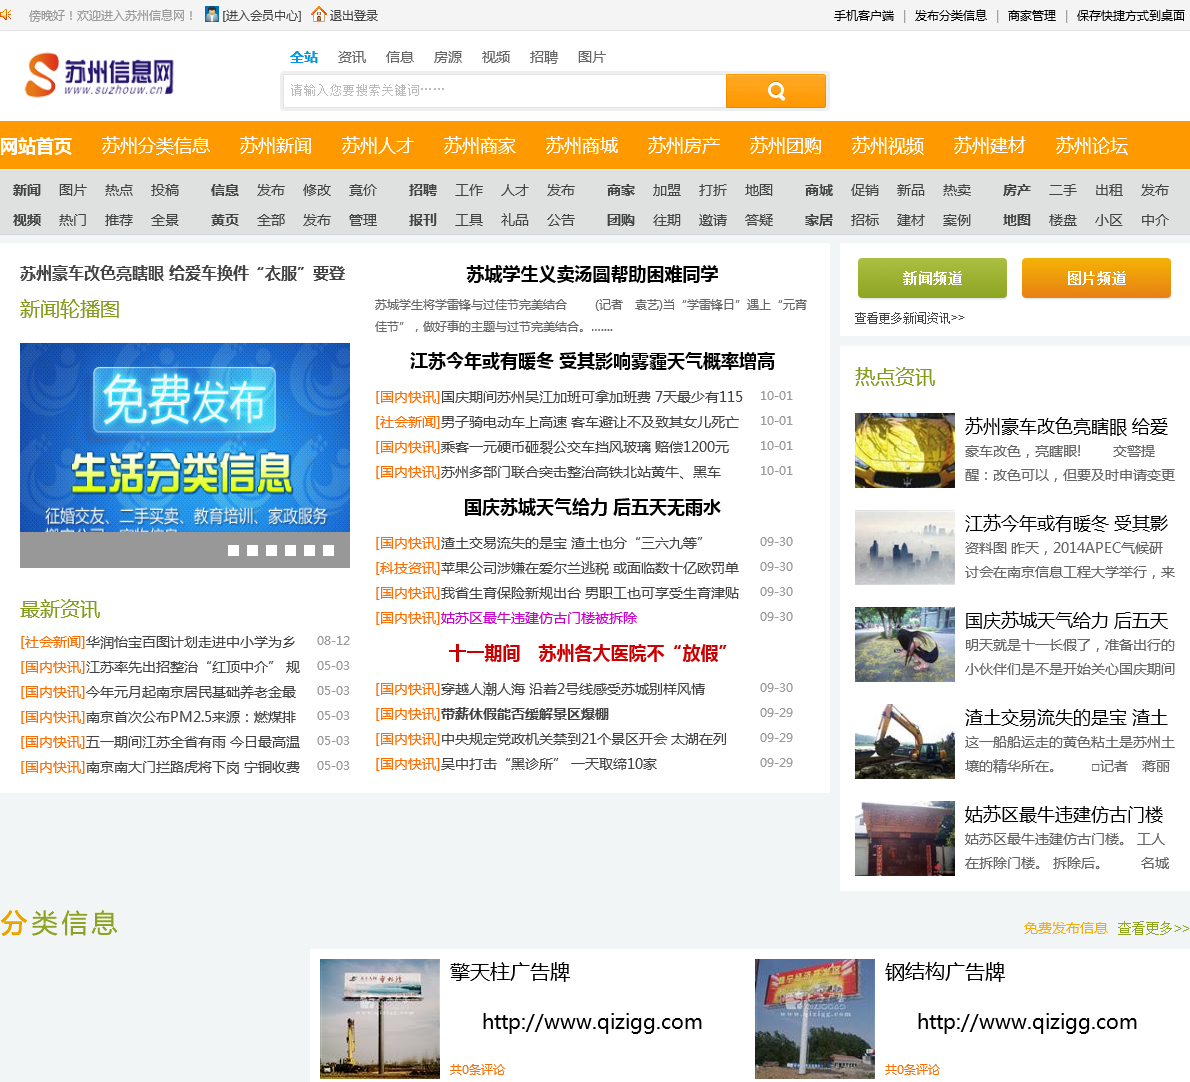Open headline 苏城学生义卖汤圆帮助困难同学

592,274
